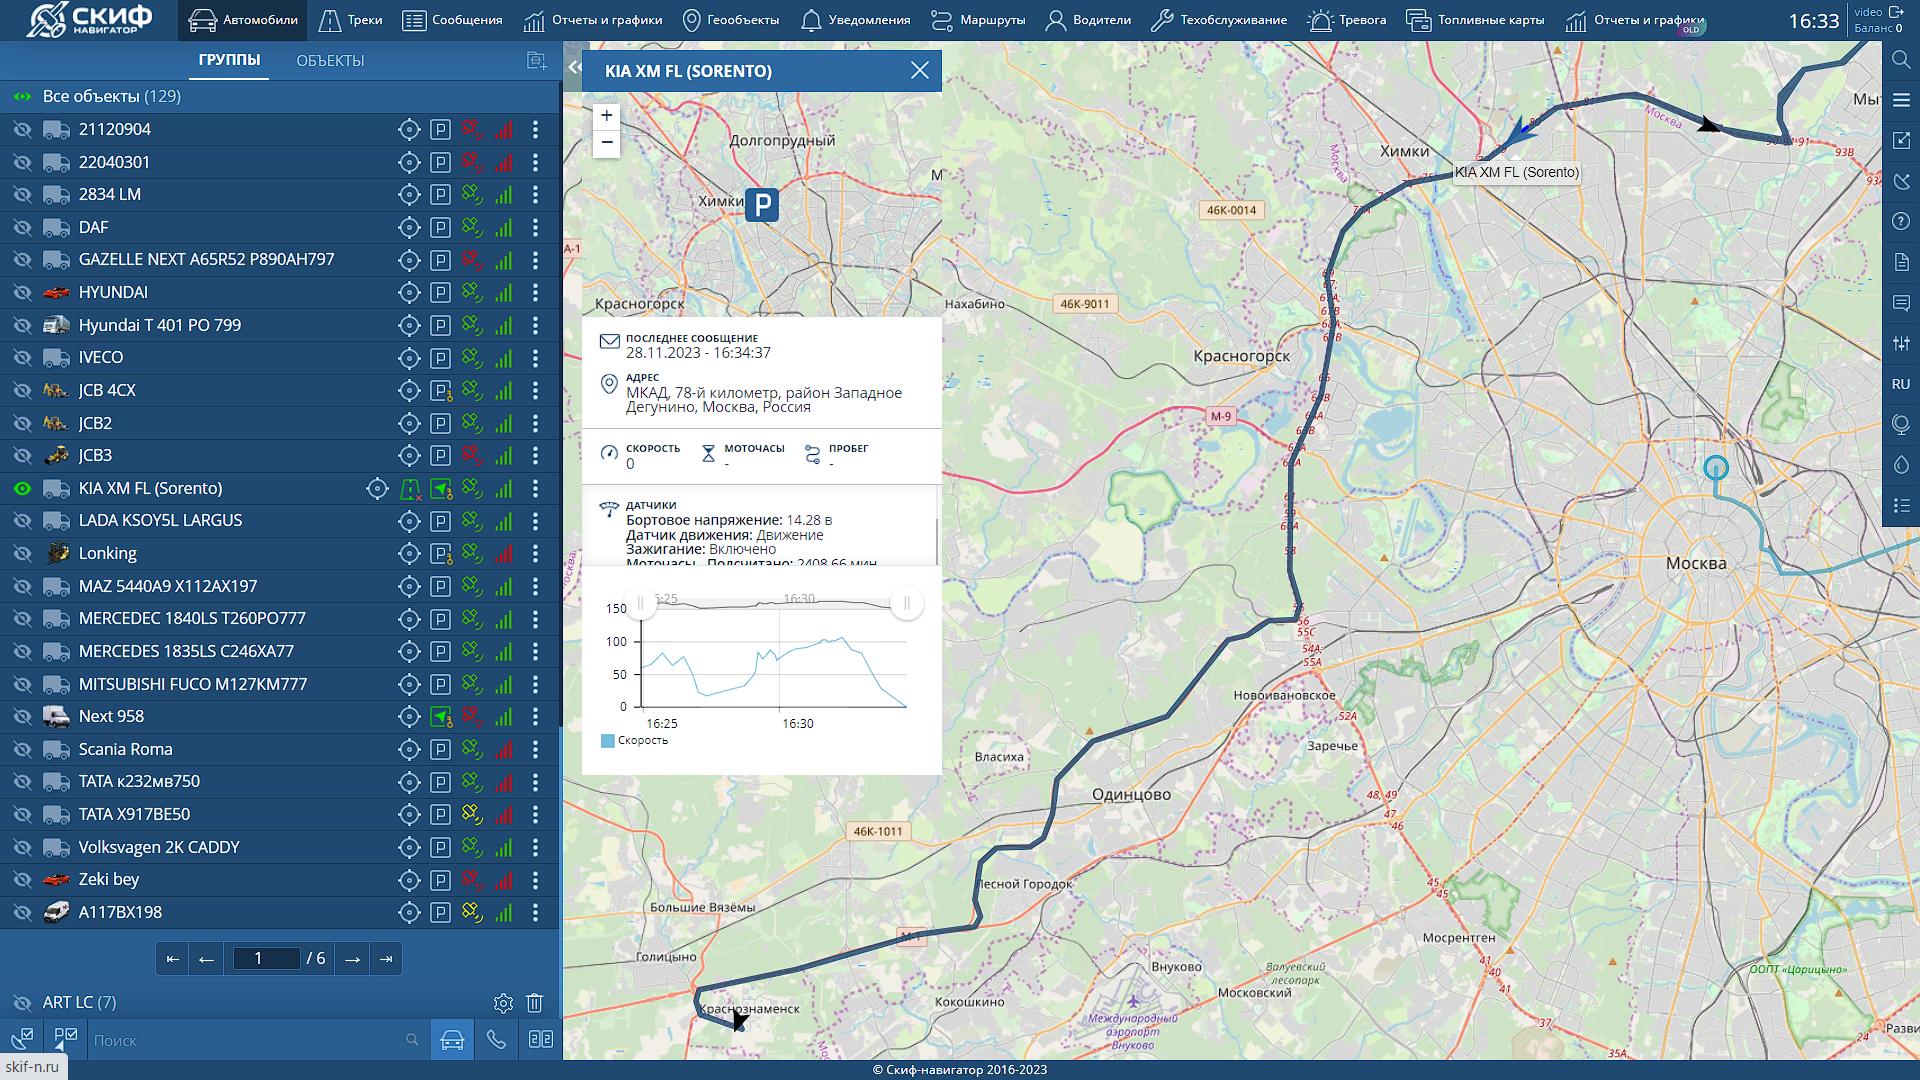
Task: Open settings gear for ART LC group
Action: pyautogui.click(x=503, y=1002)
